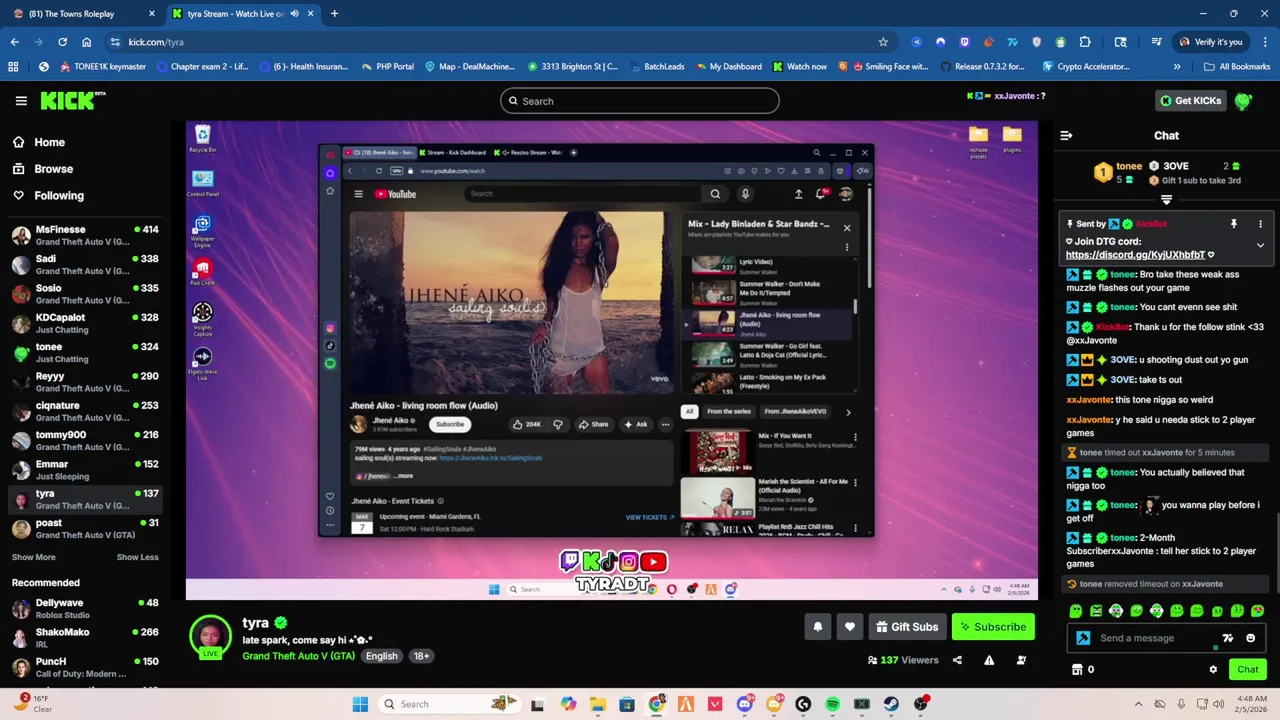1280x720 pixels.
Task: Bookmark this page with the star
Action: (883, 42)
